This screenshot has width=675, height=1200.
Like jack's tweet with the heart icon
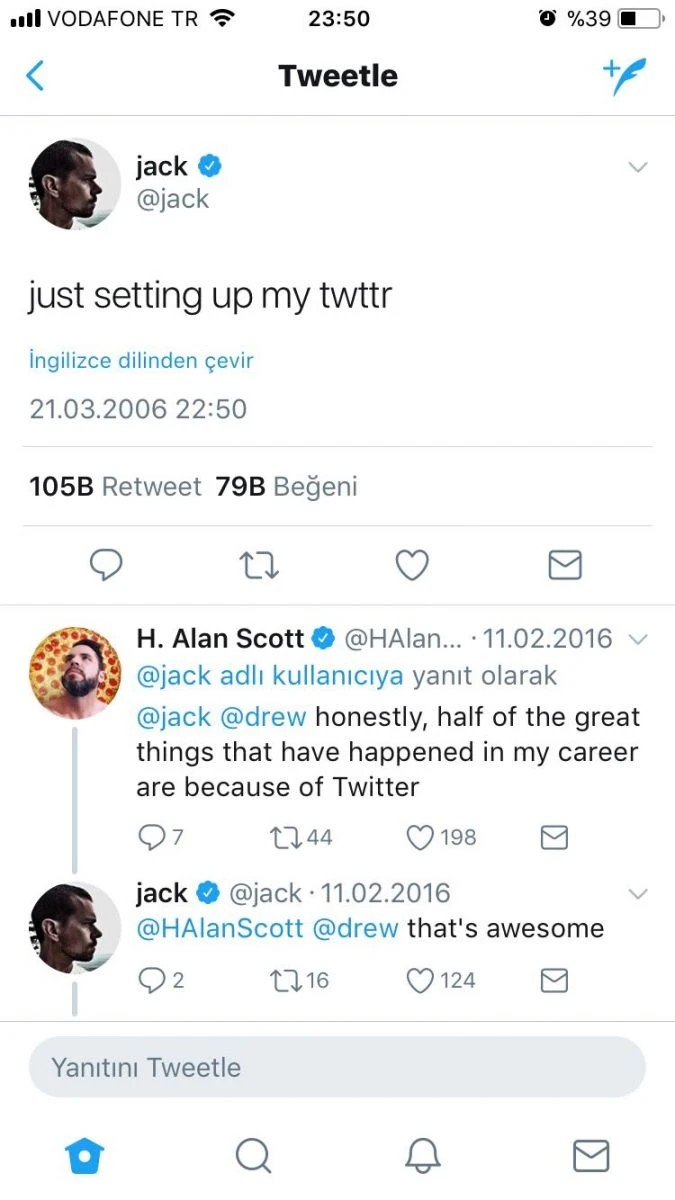tap(411, 565)
